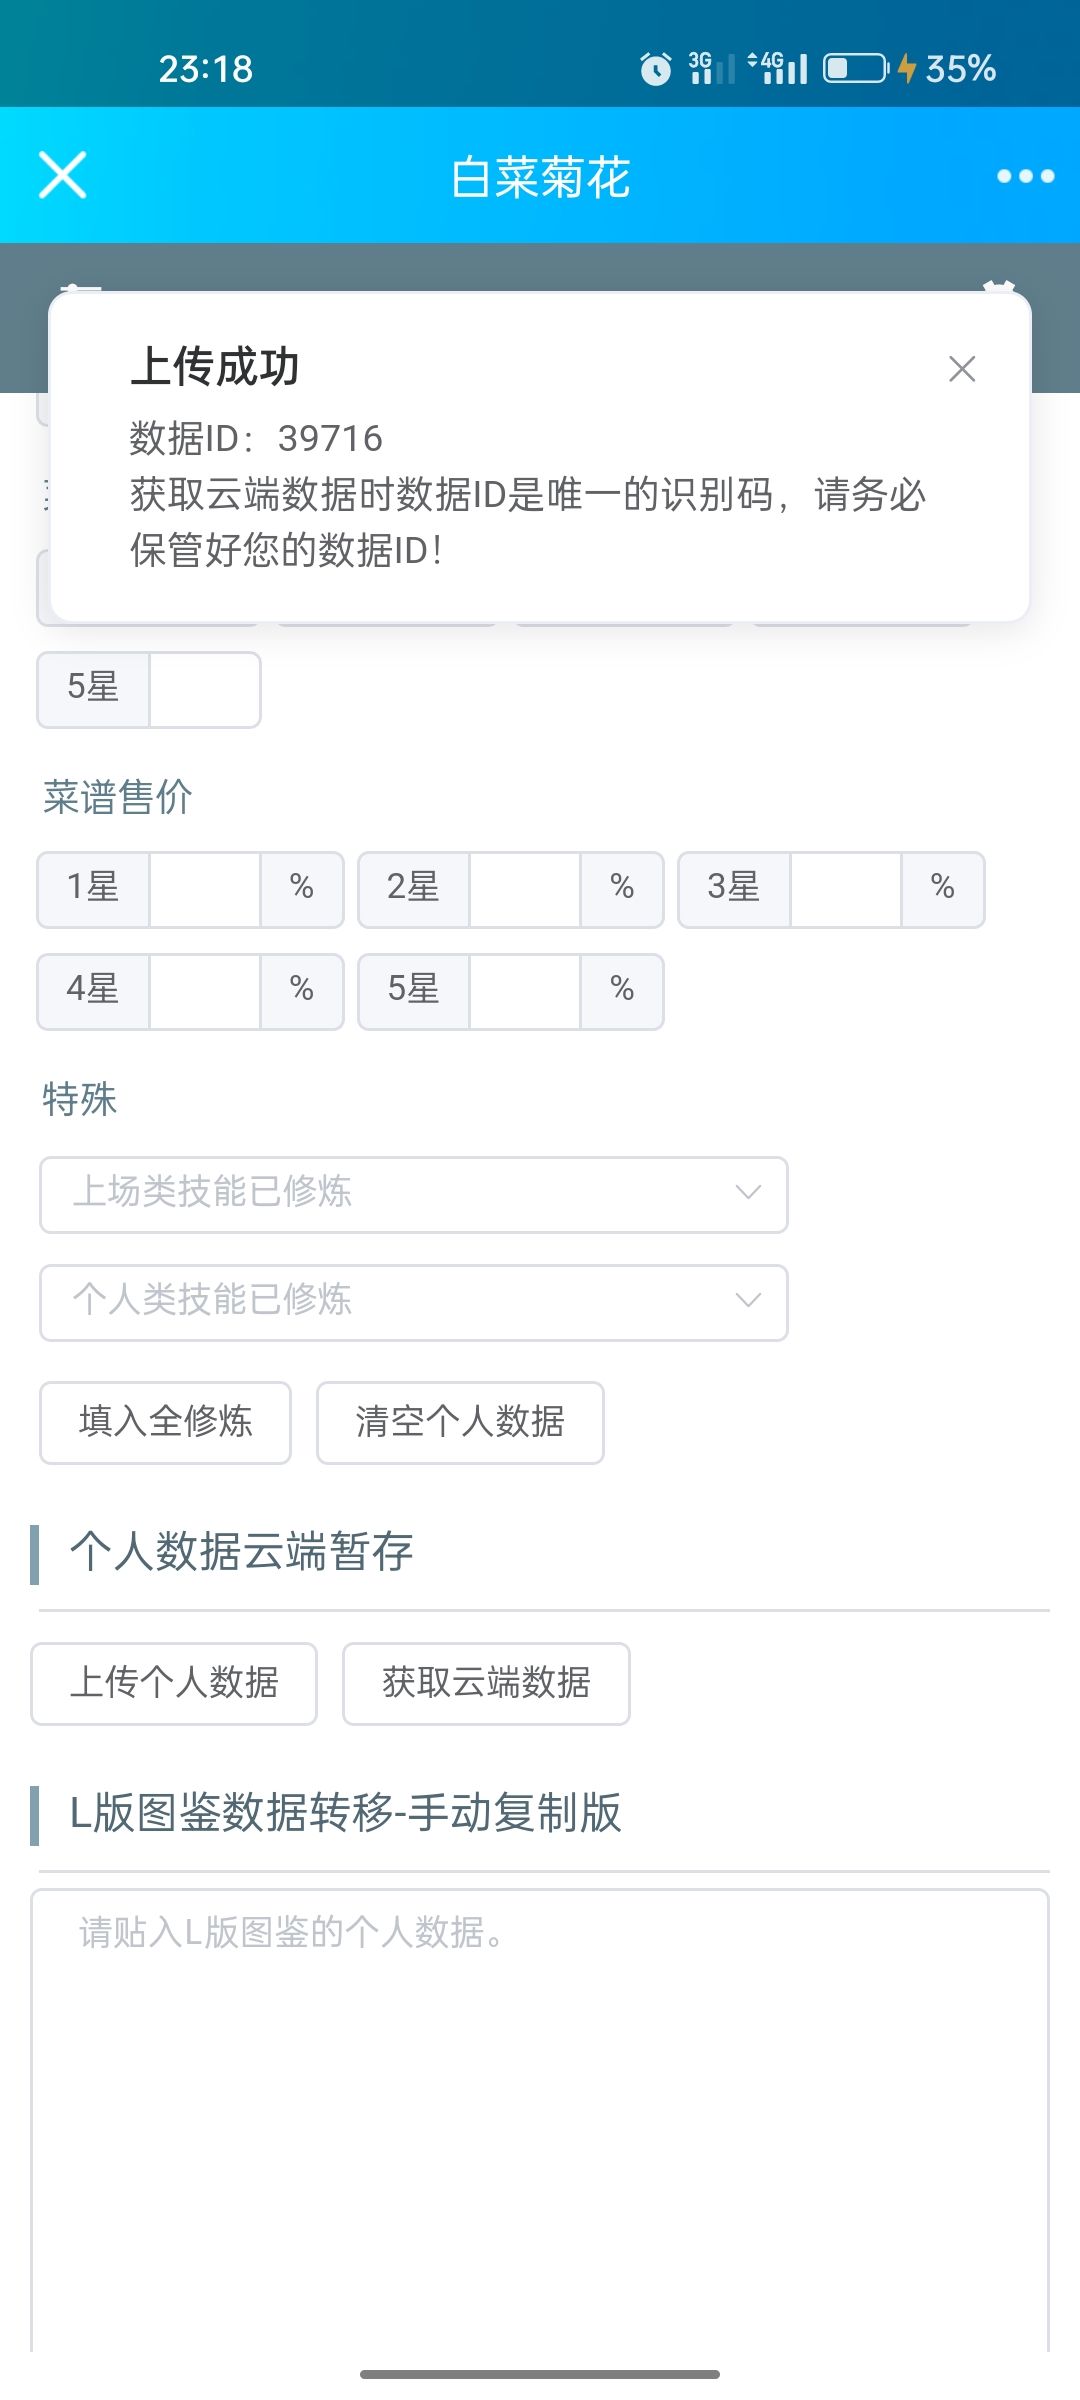Image resolution: width=1080 pixels, height=2400 pixels.
Task: Expand the 上场类技能已修炼 dropdown
Action: 414,1194
